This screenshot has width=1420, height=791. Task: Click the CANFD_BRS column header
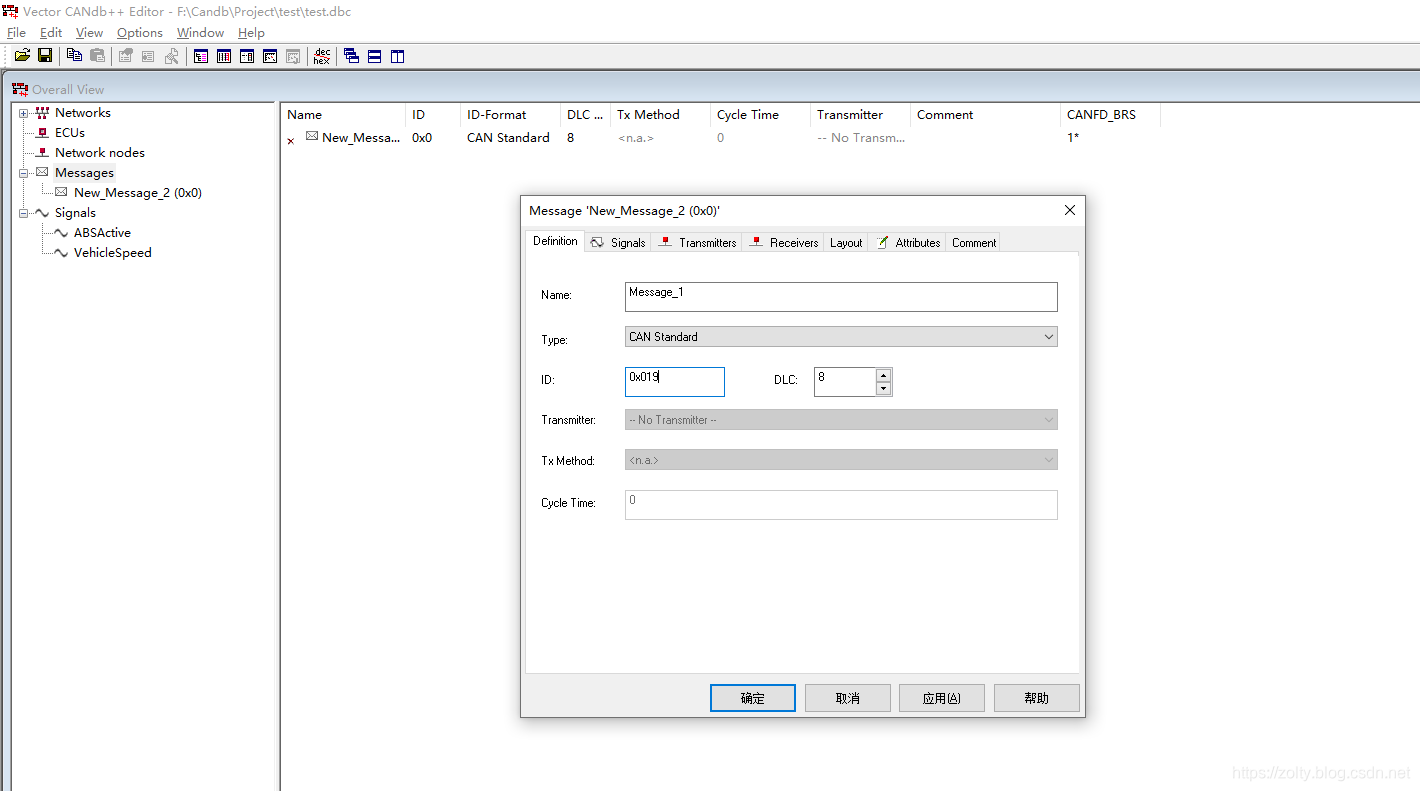pos(1110,115)
